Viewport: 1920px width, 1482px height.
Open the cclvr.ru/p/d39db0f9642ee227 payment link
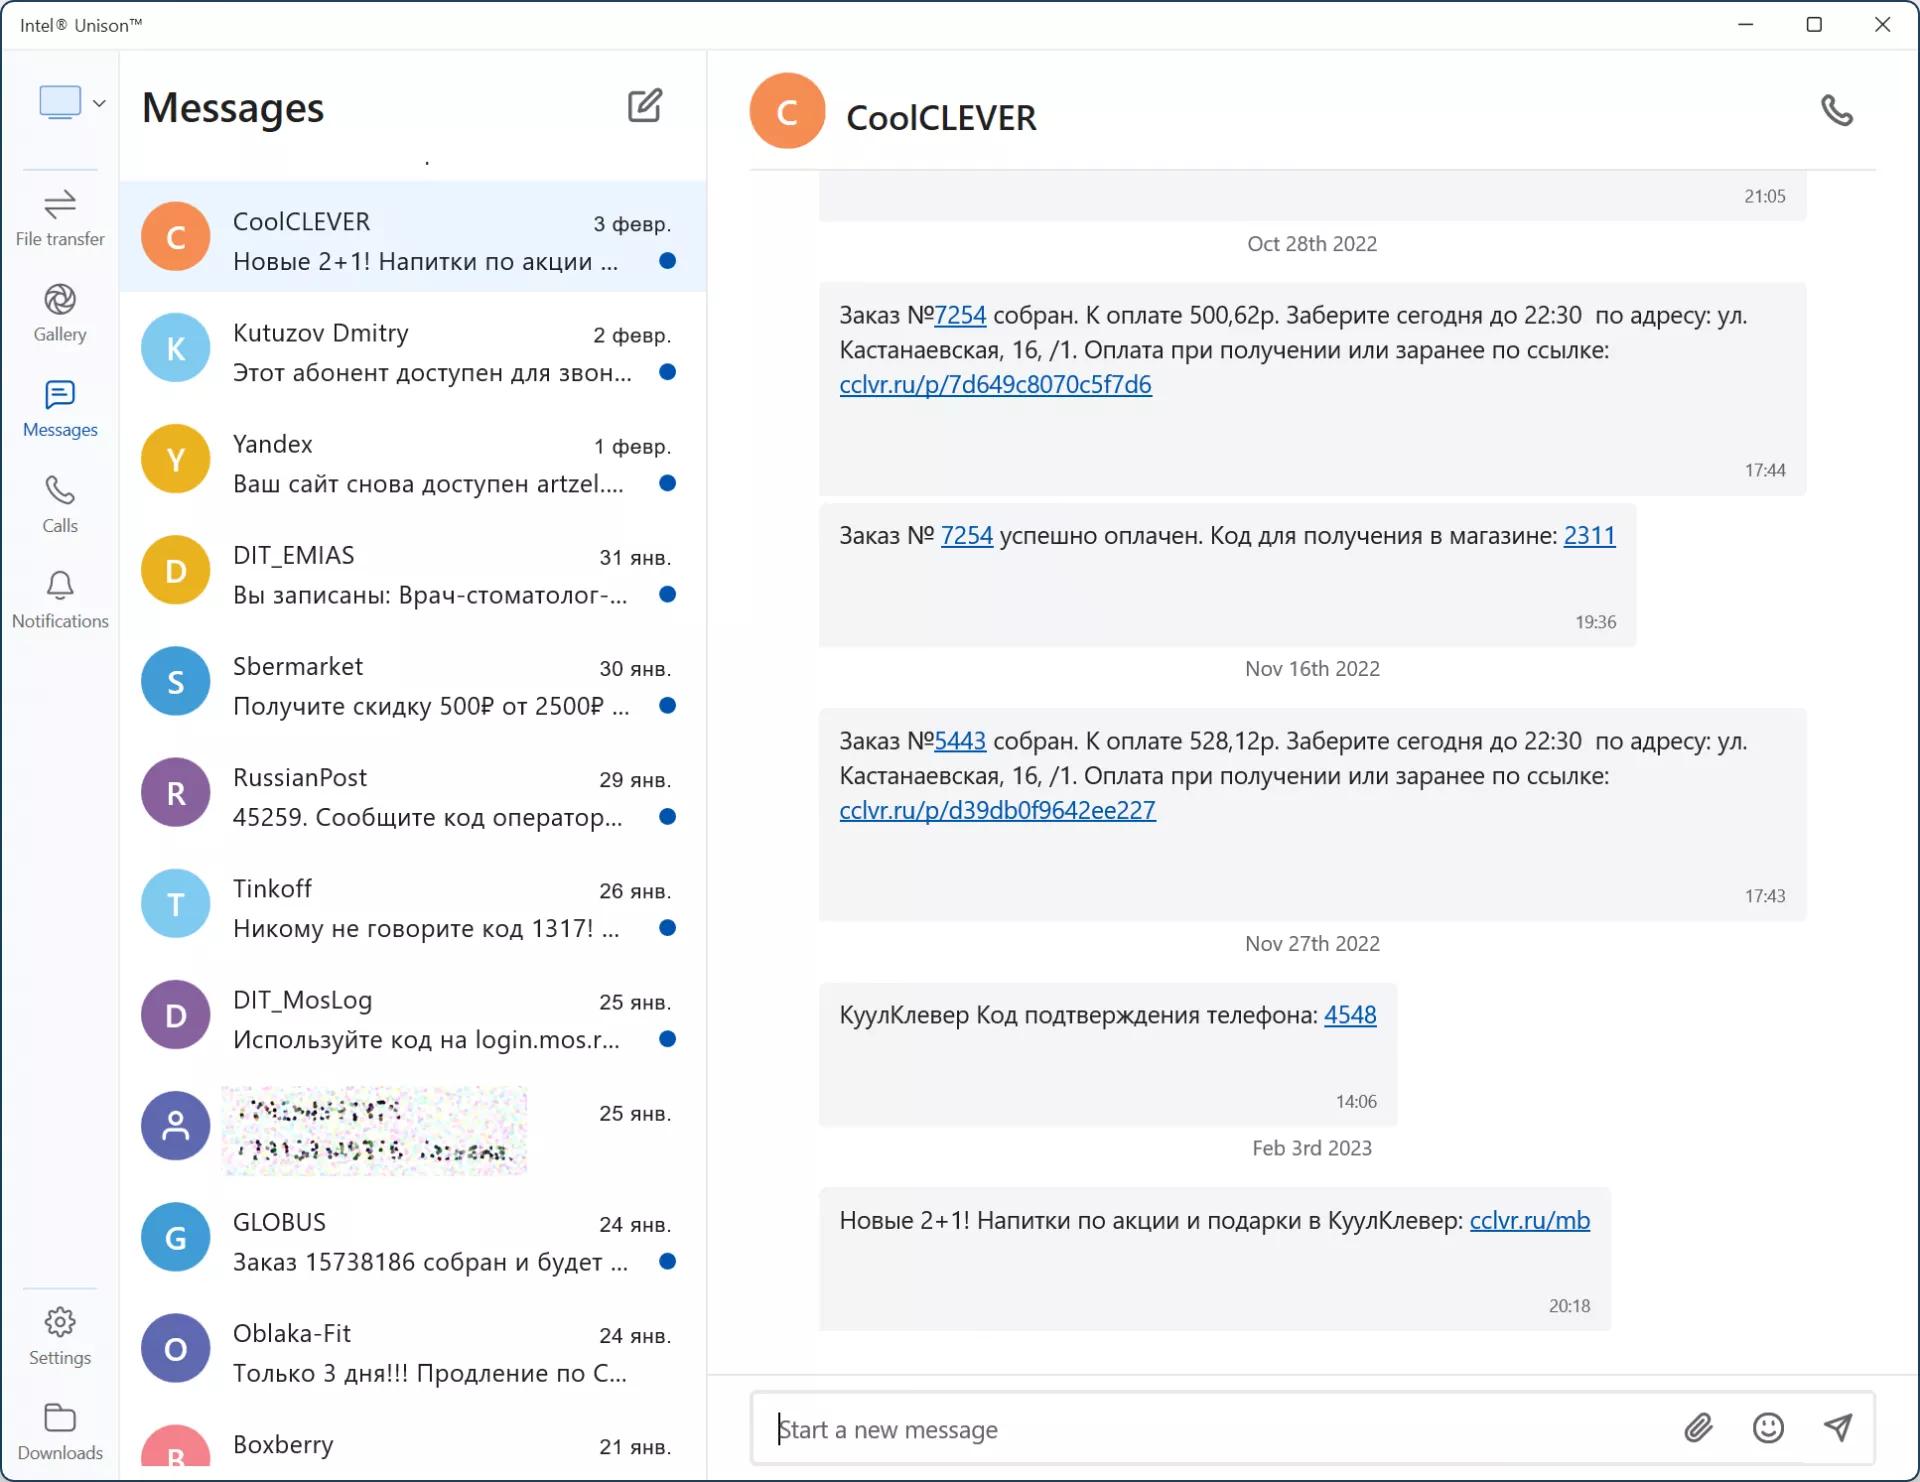tap(997, 811)
